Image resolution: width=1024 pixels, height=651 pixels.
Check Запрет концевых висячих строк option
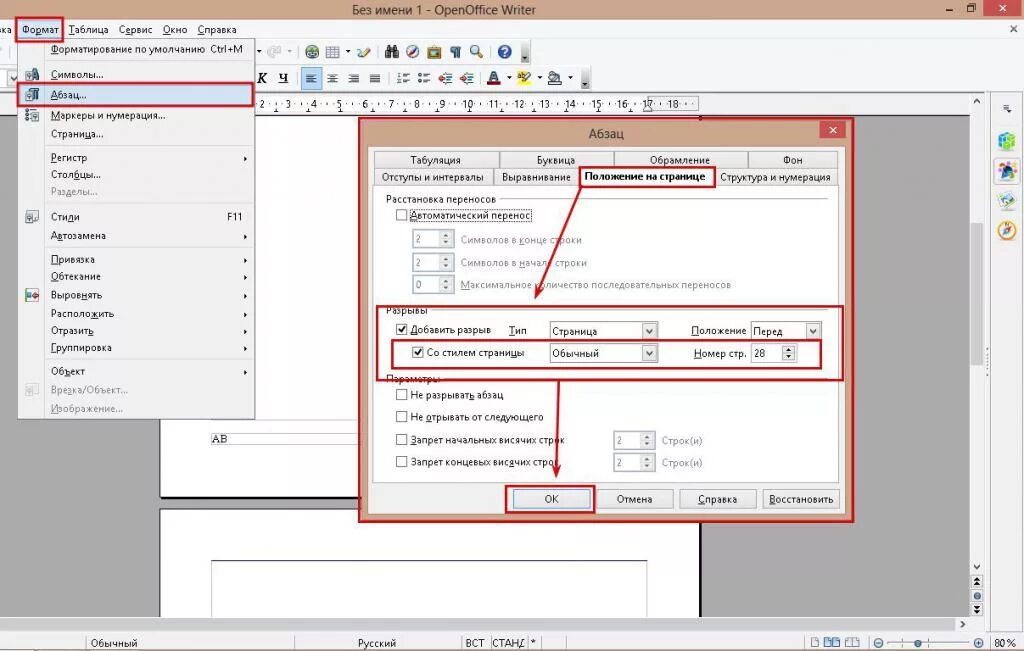point(402,462)
